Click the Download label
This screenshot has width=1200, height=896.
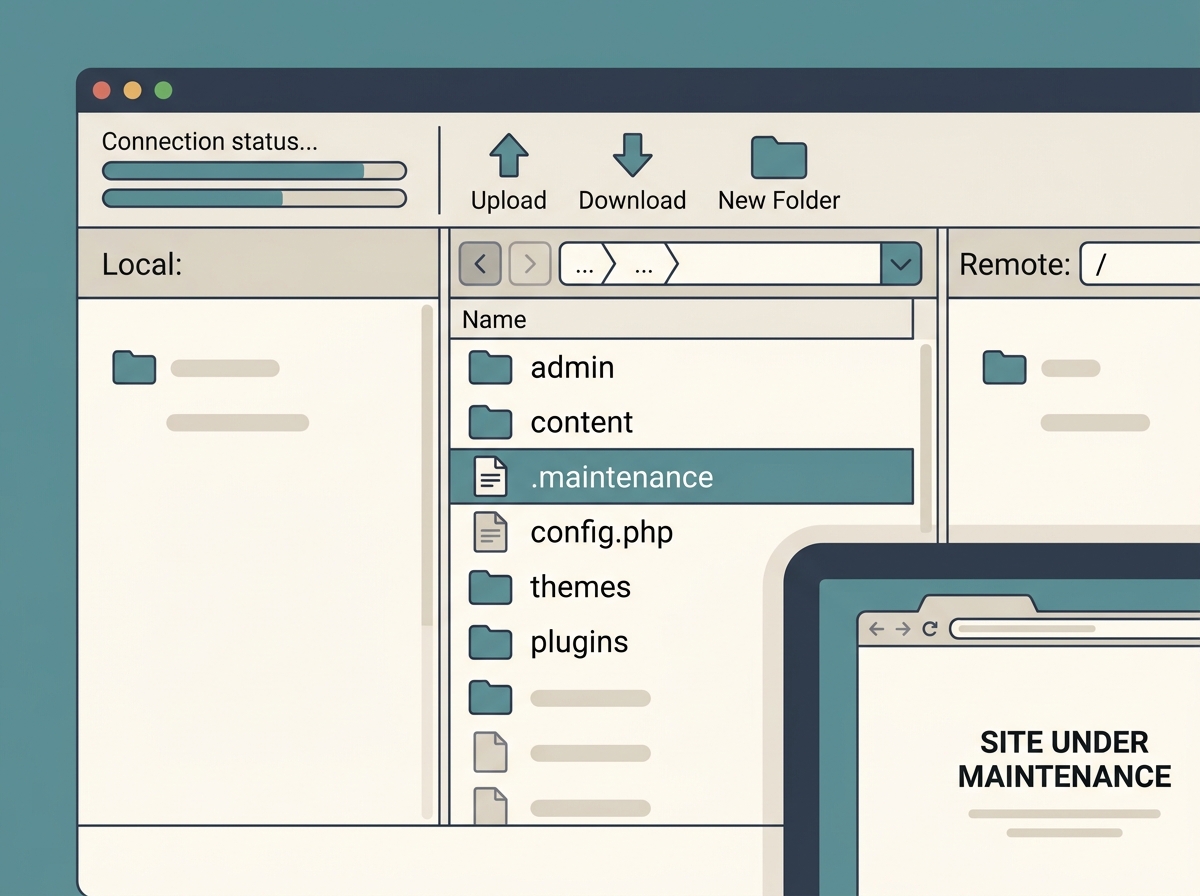pyautogui.click(x=632, y=200)
